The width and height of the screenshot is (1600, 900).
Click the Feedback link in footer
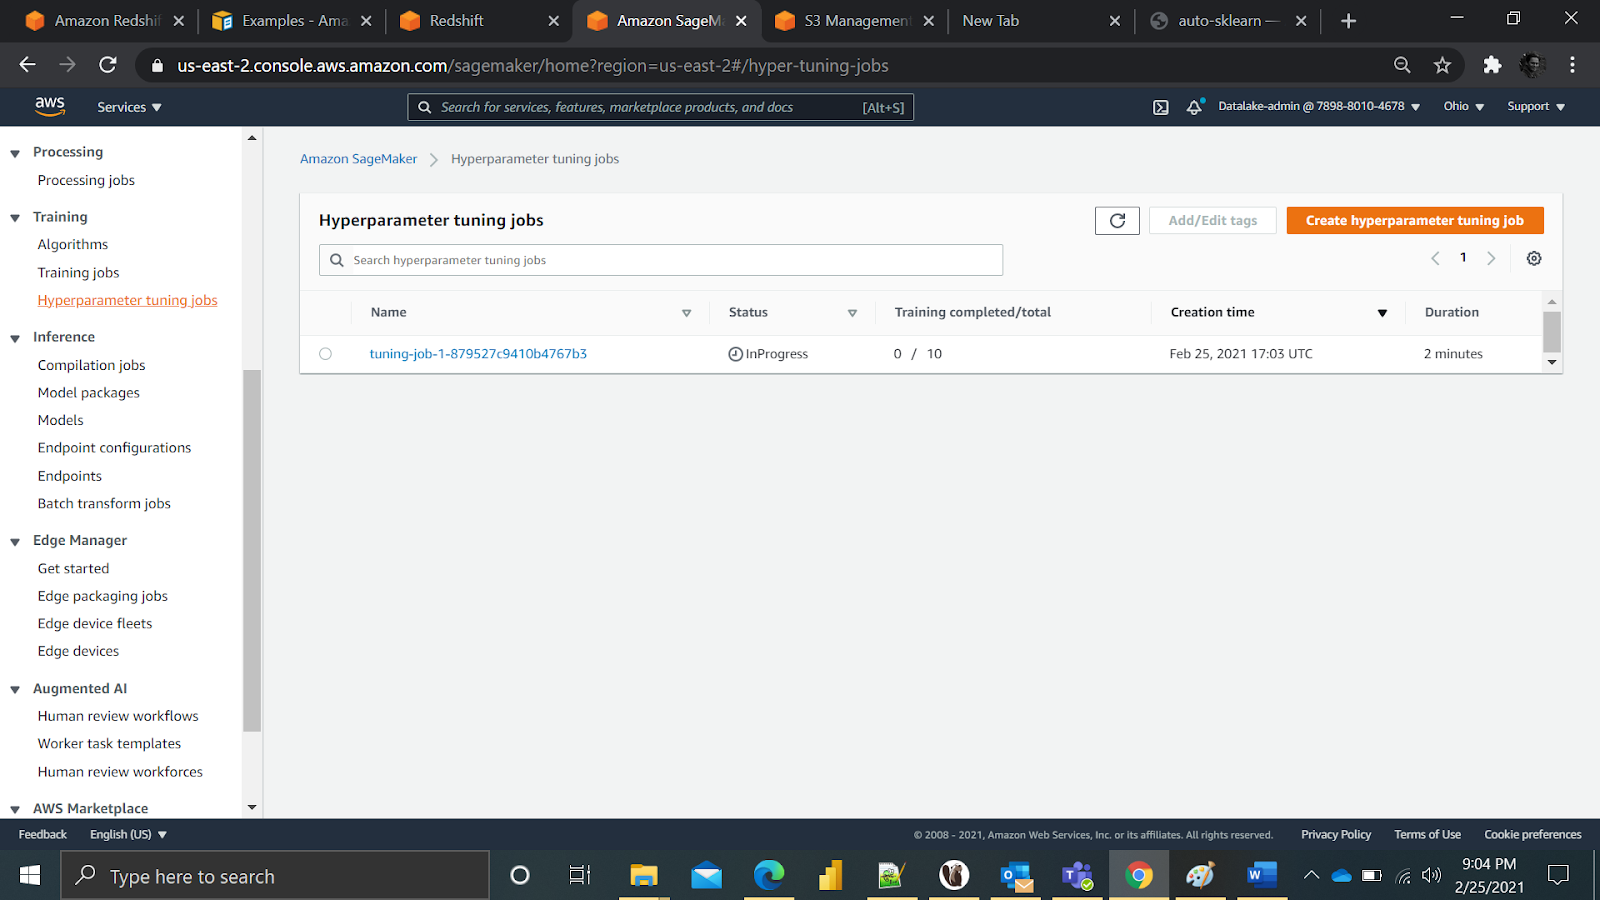[x=43, y=834]
